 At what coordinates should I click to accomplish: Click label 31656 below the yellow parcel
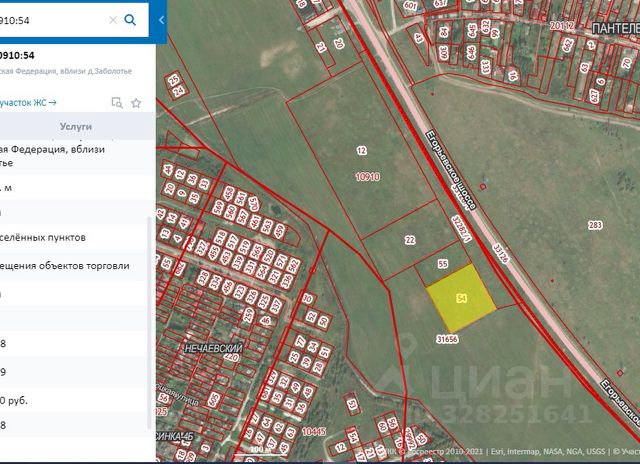[x=447, y=339]
